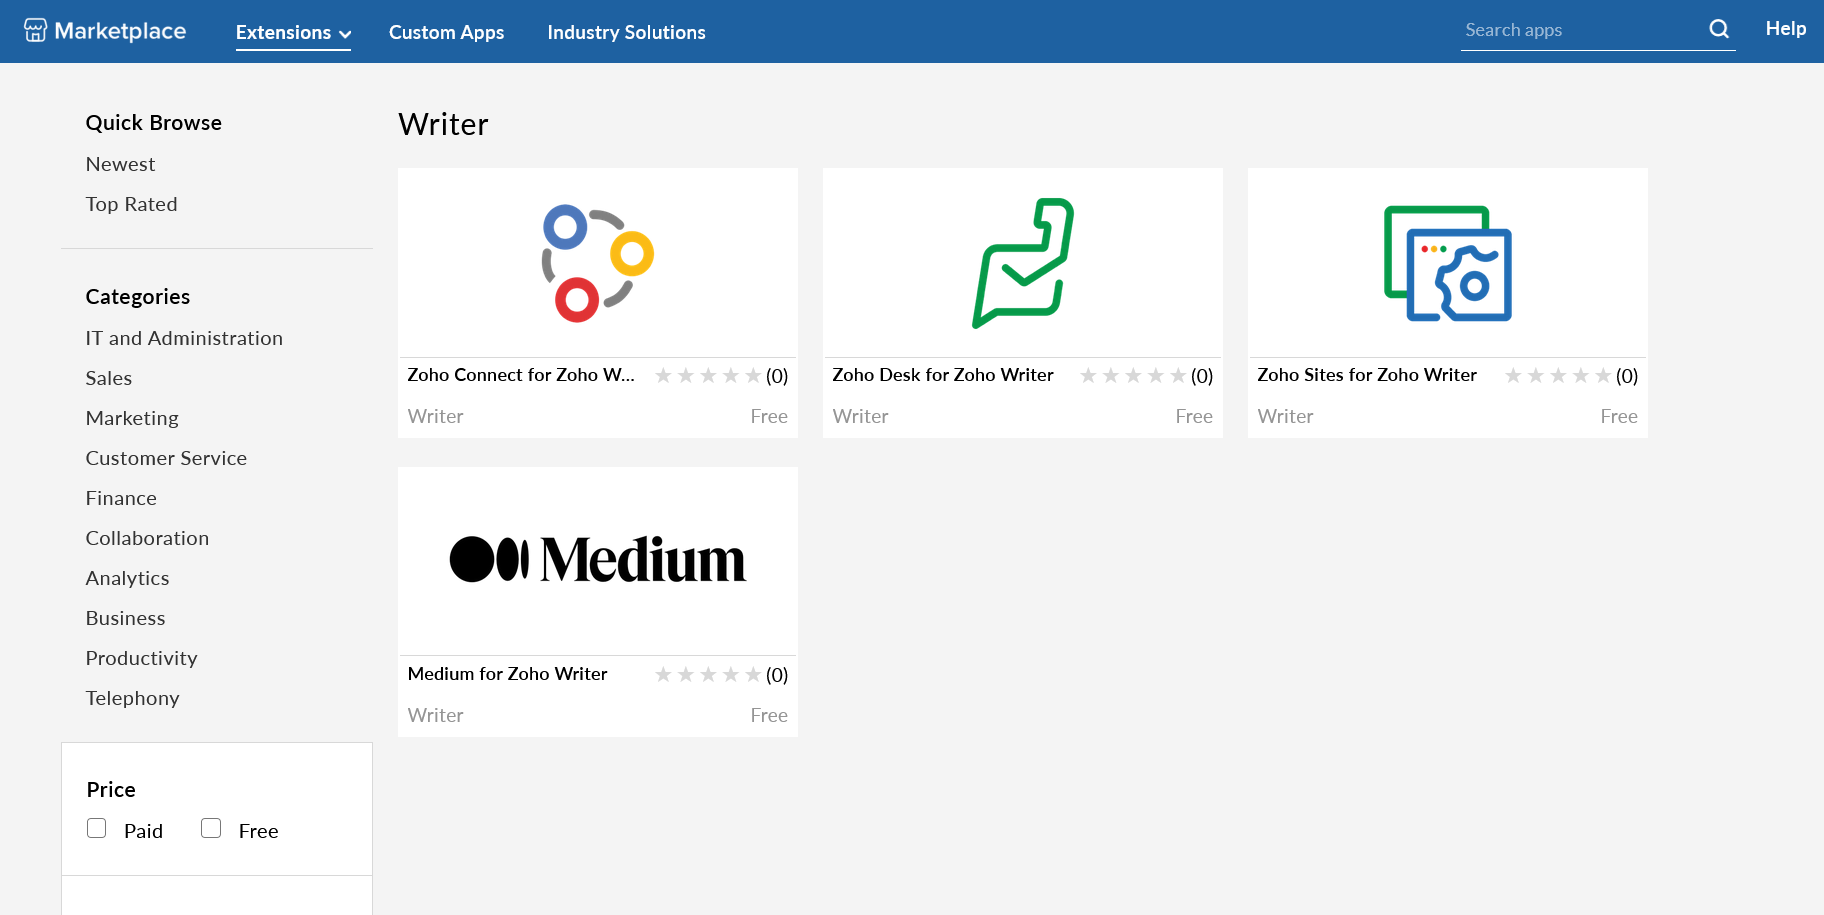Select the Customer Service category
This screenshot has height=915, width=1824.
click(166, 458)
